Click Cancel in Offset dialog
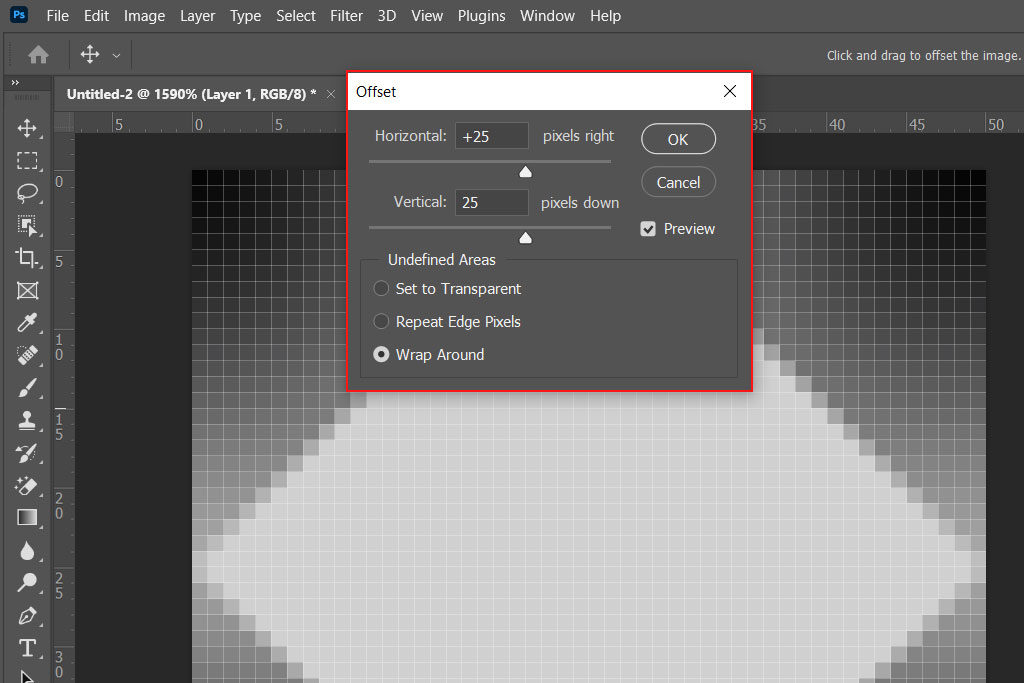 (678, 182)
